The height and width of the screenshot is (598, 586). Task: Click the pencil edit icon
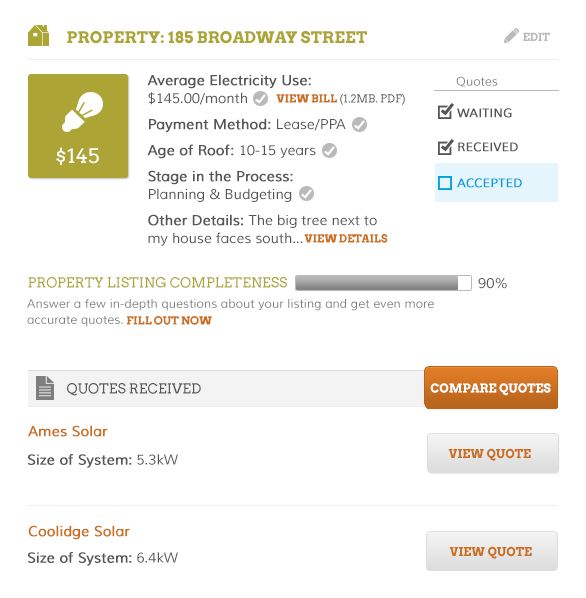pyautogui.click(x=511, y=36)
